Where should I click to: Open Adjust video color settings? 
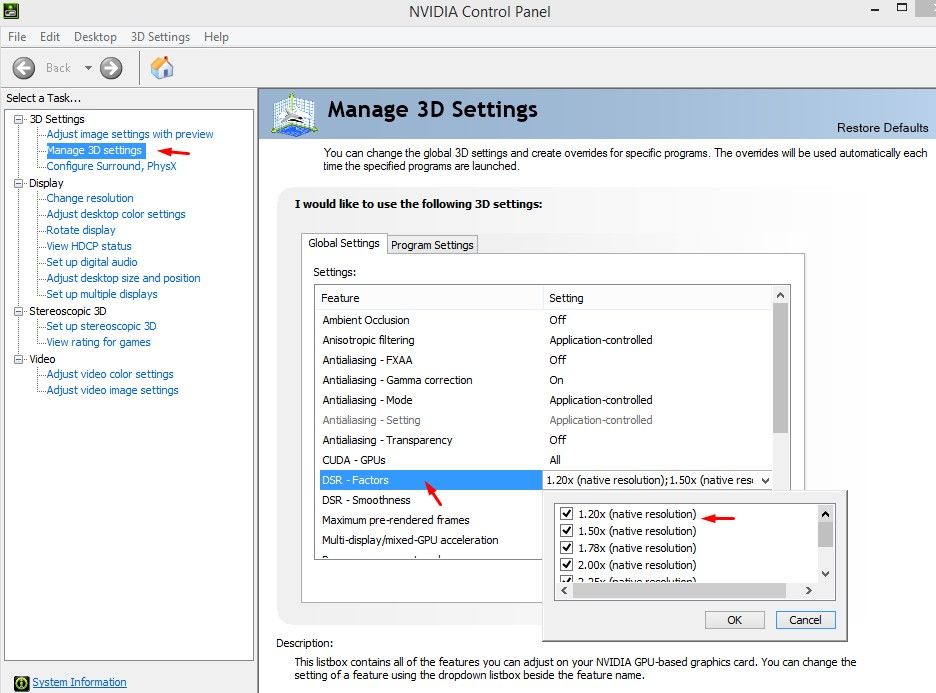(110, 374)
